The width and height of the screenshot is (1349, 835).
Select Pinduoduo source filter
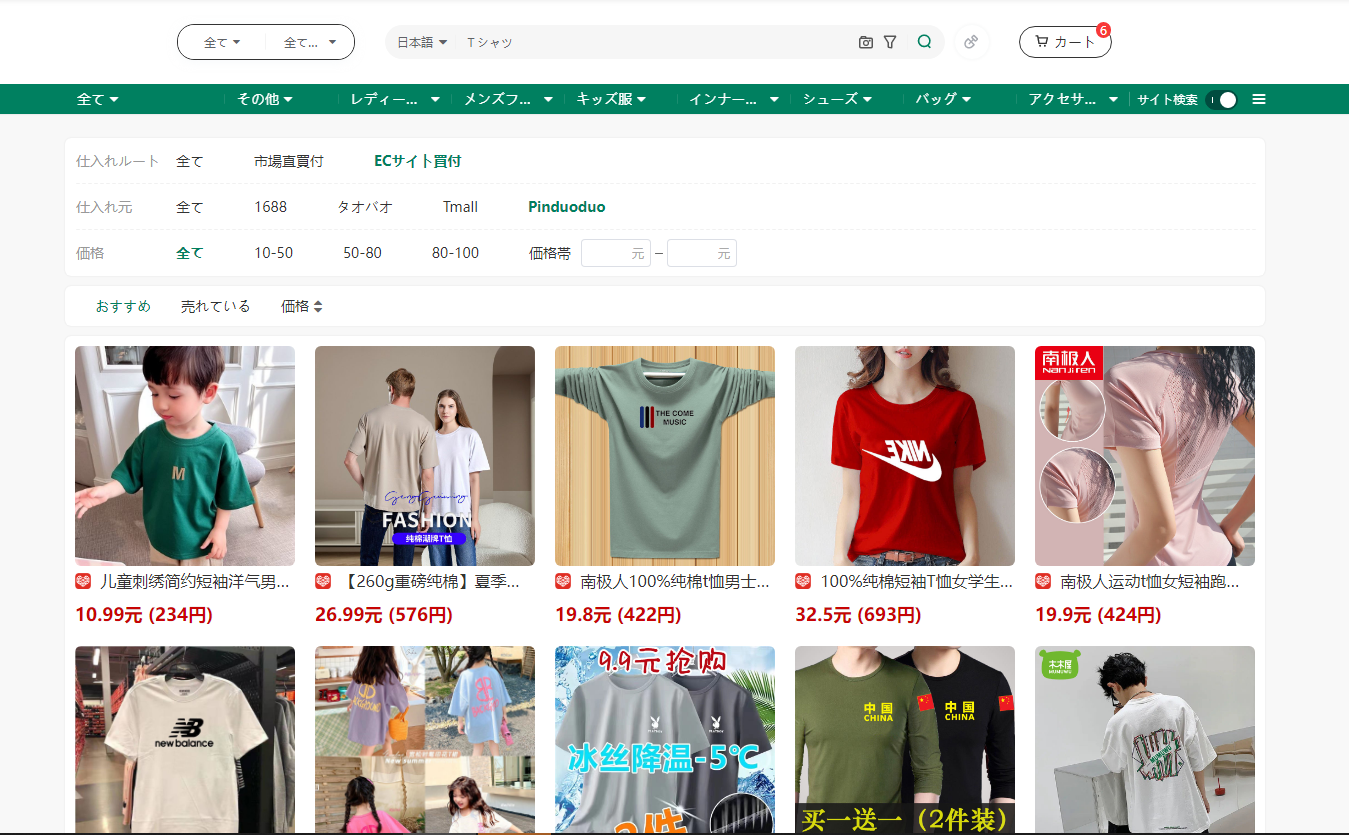click(567, 207)
